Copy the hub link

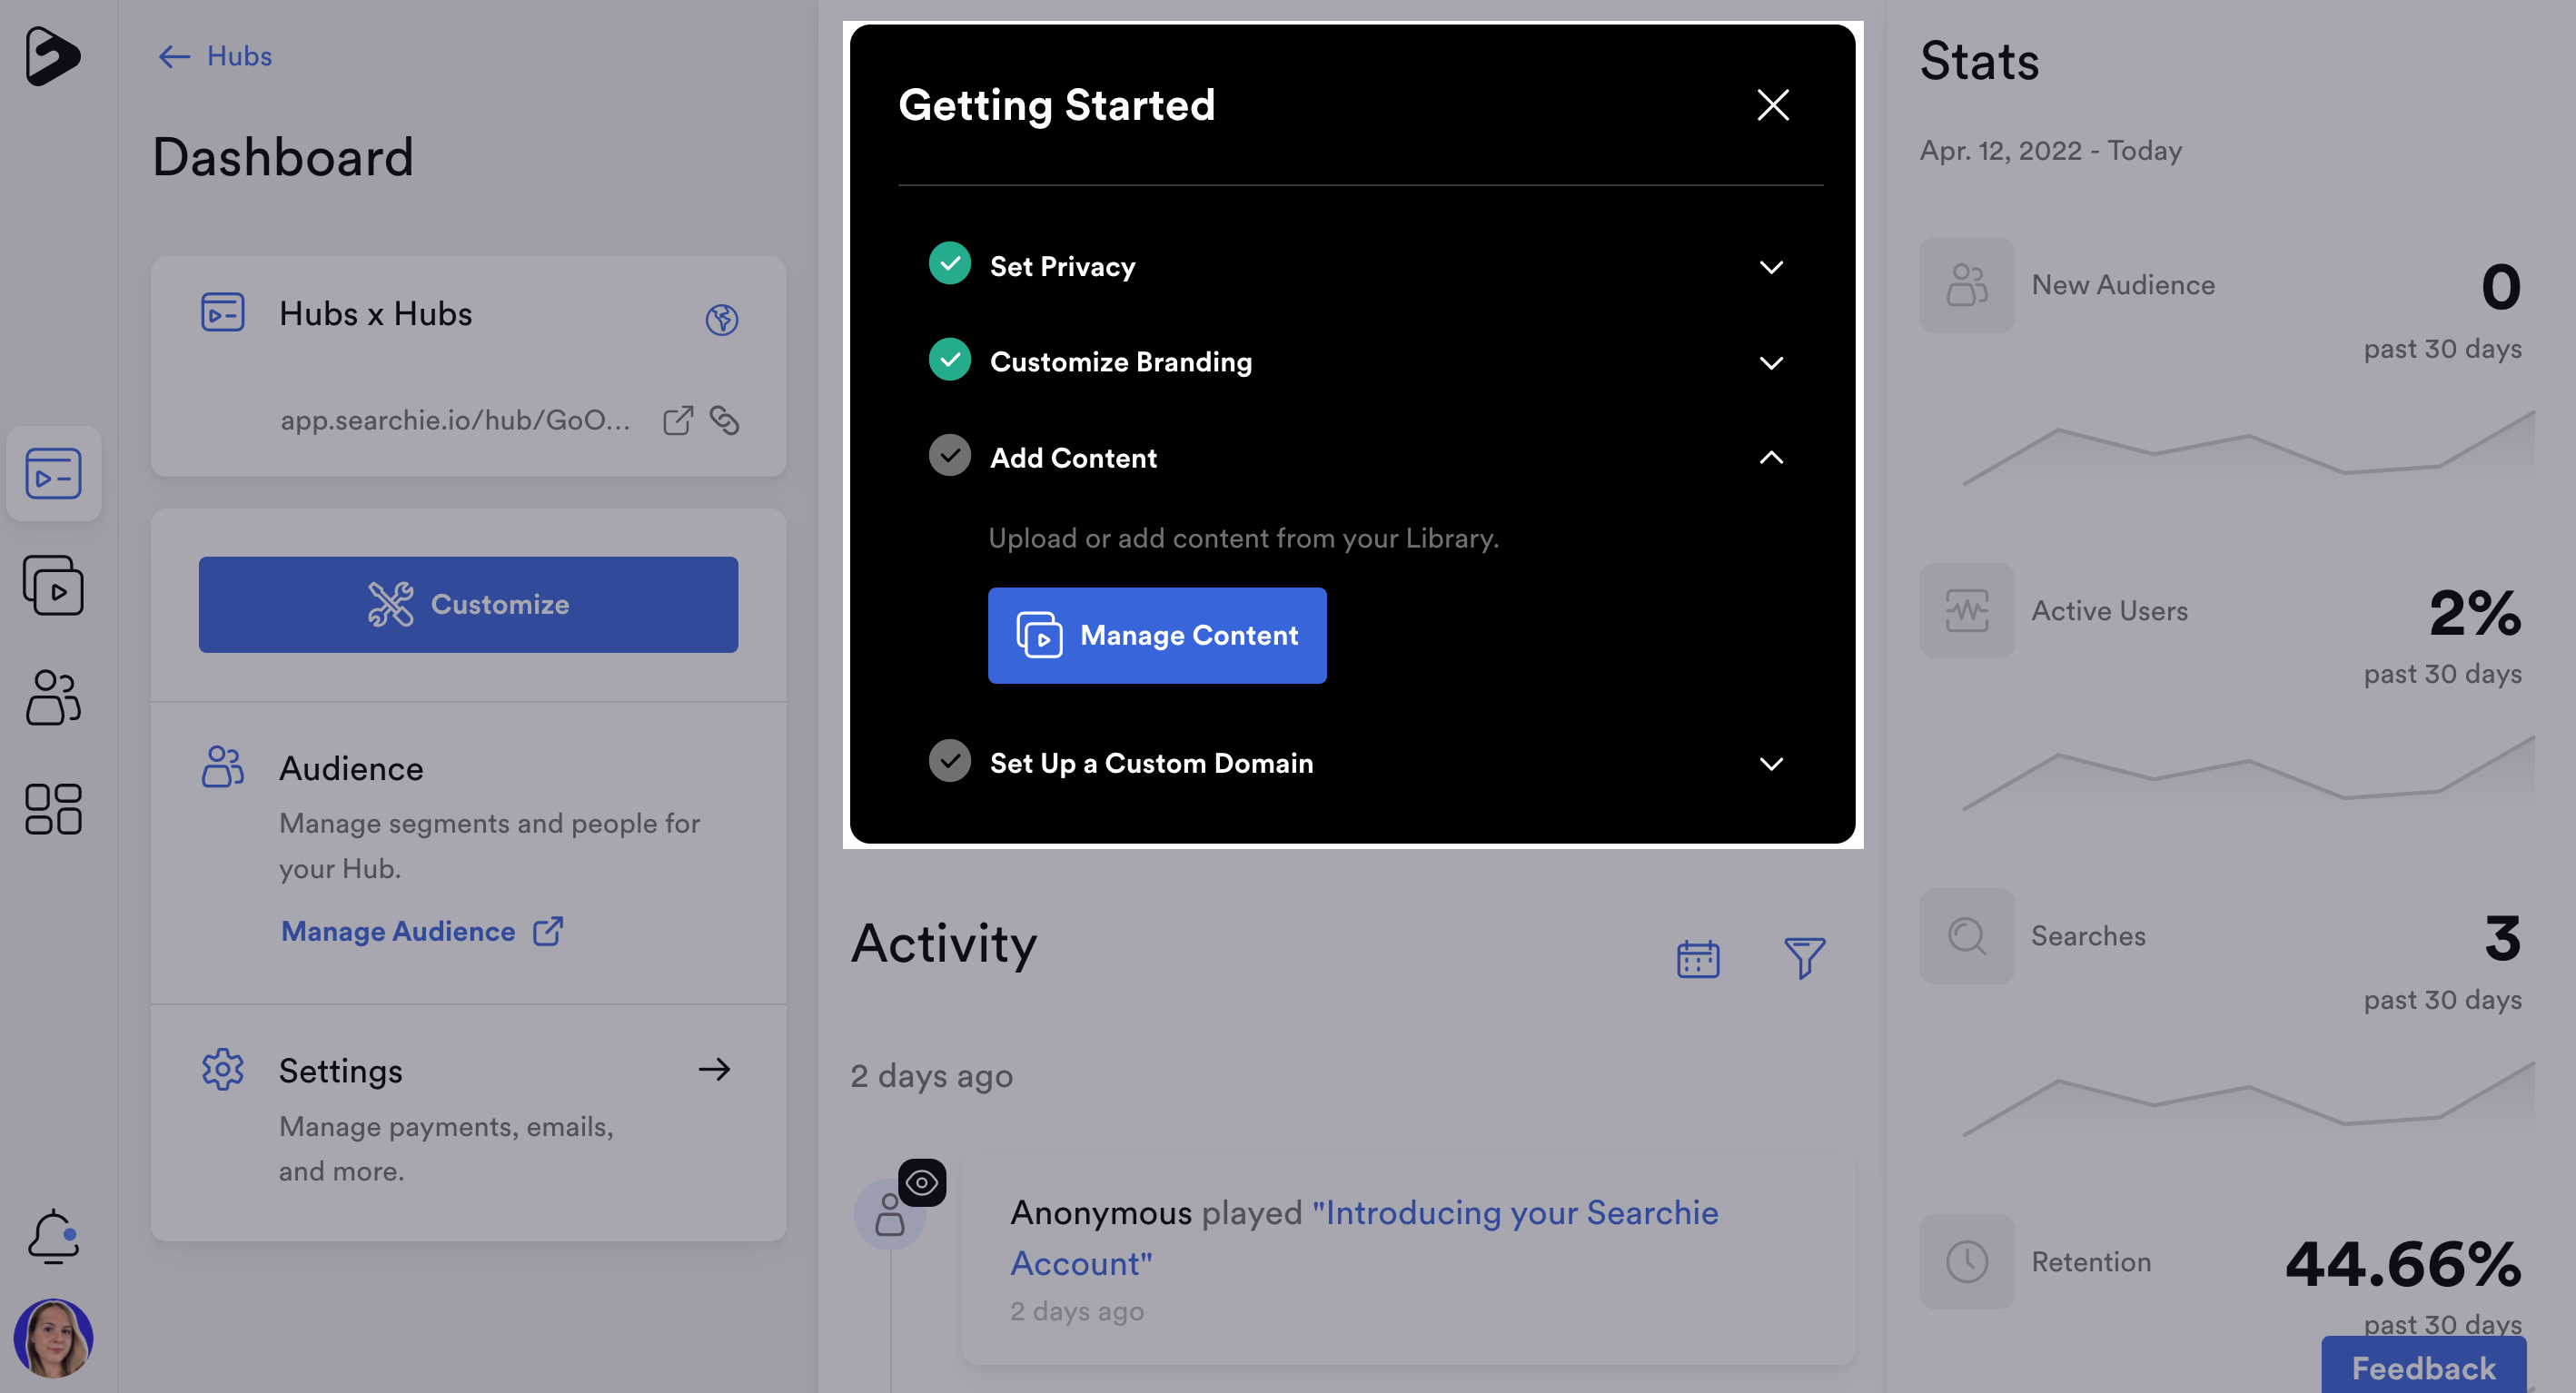(724, 421)
